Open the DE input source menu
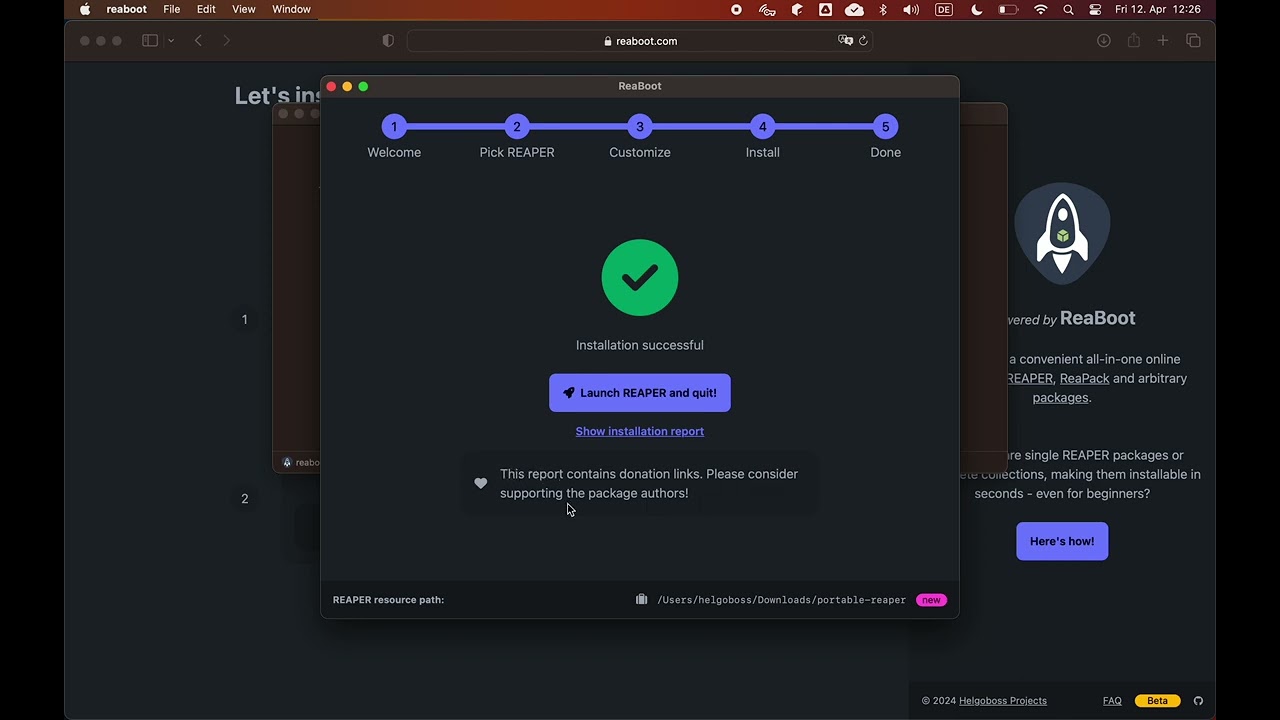 (x=944, y=10)
